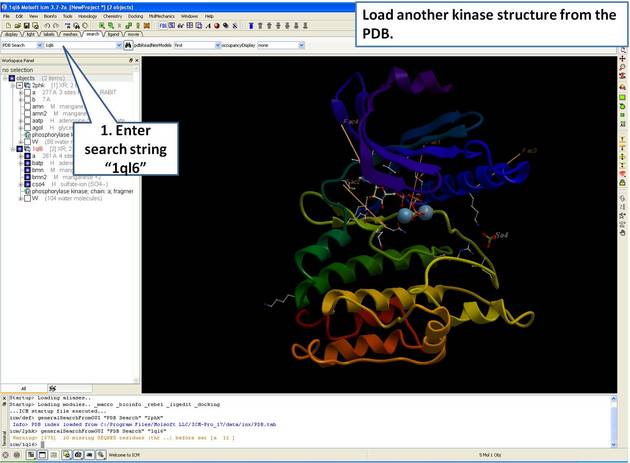Switch to the ligand tab

coord(113,34)
